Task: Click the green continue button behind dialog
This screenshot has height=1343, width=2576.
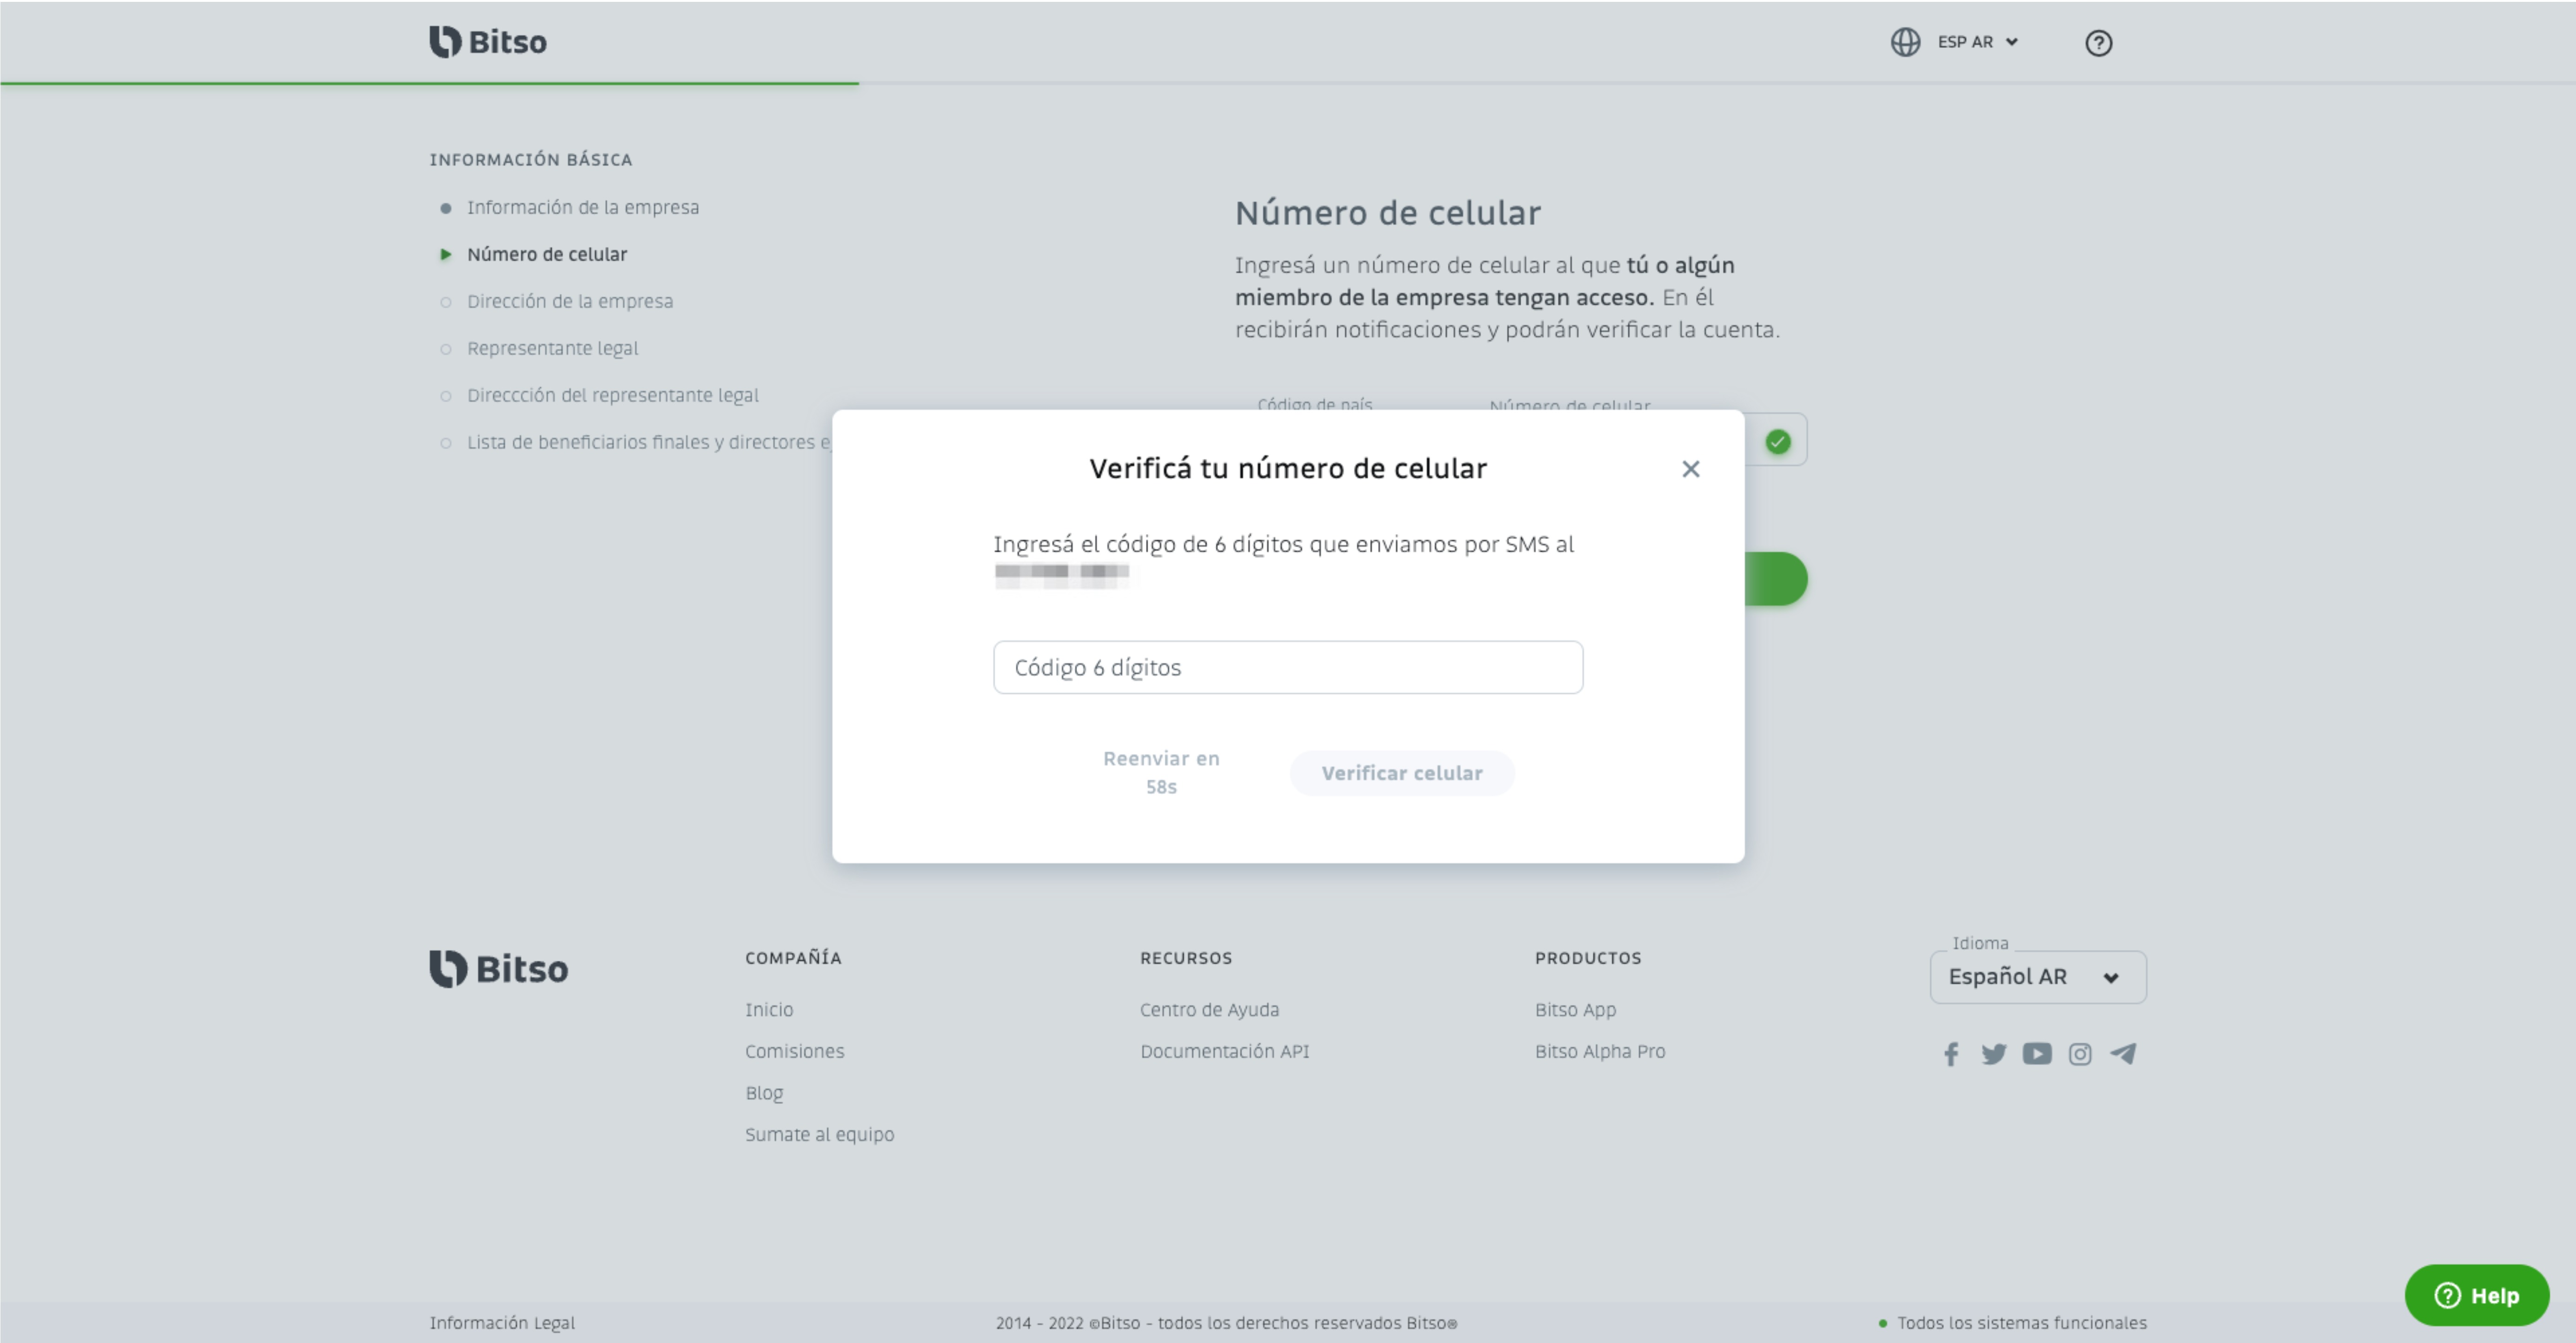Action: point(1776,579)
